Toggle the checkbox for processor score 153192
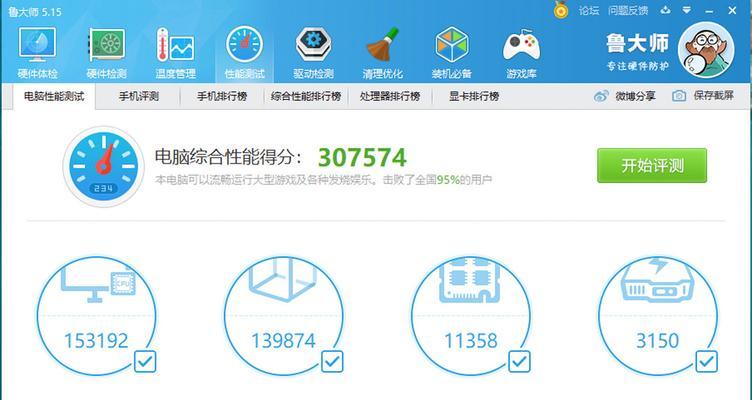This screenshot has width=752, height=400. tap(145, 362)
